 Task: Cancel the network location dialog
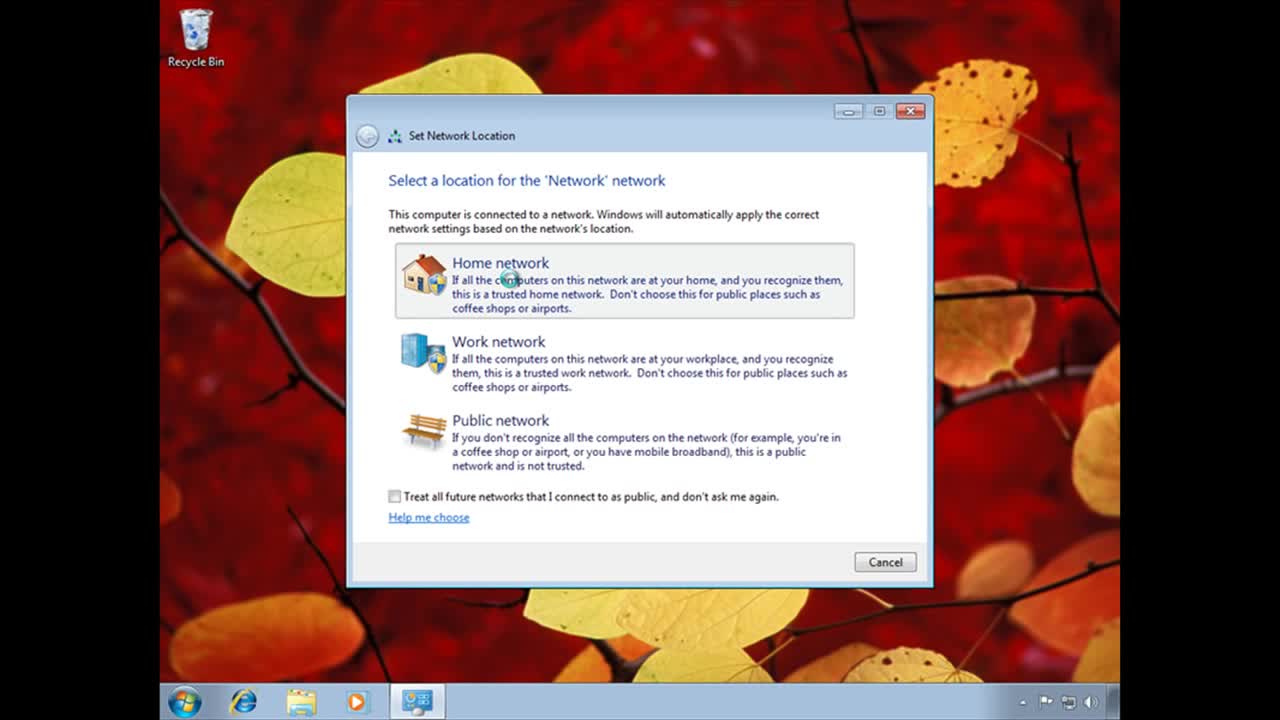click(885, 562)
